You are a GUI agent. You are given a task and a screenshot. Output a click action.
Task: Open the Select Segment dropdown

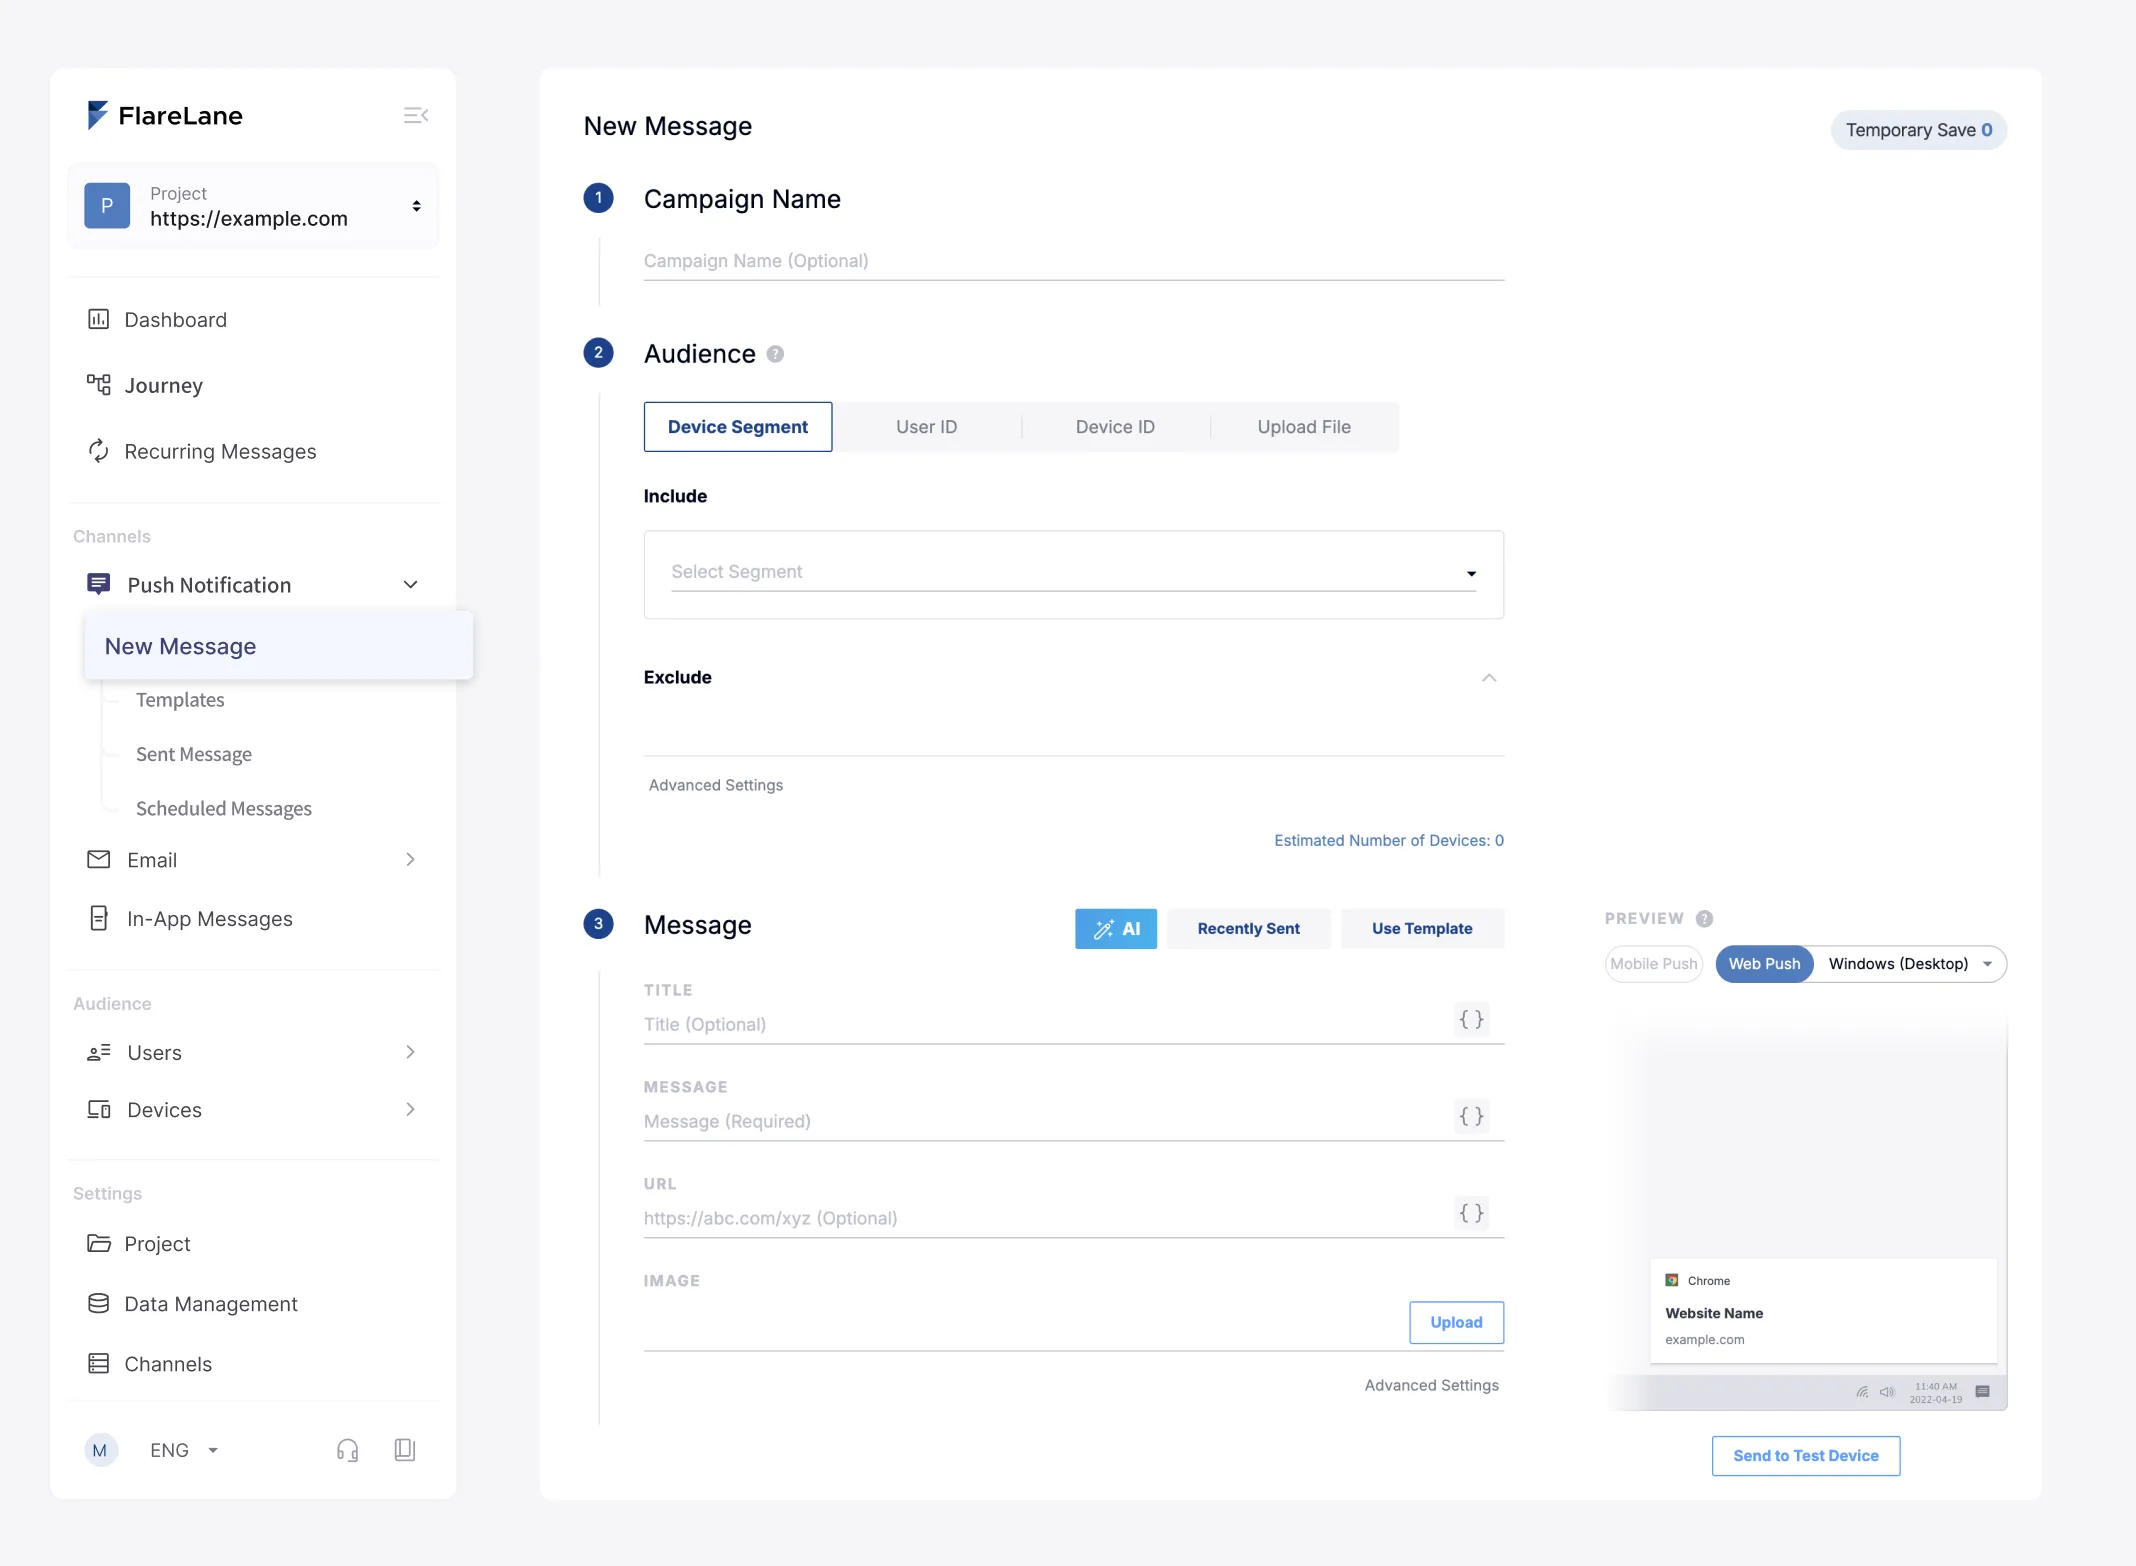click(1073, 572)
